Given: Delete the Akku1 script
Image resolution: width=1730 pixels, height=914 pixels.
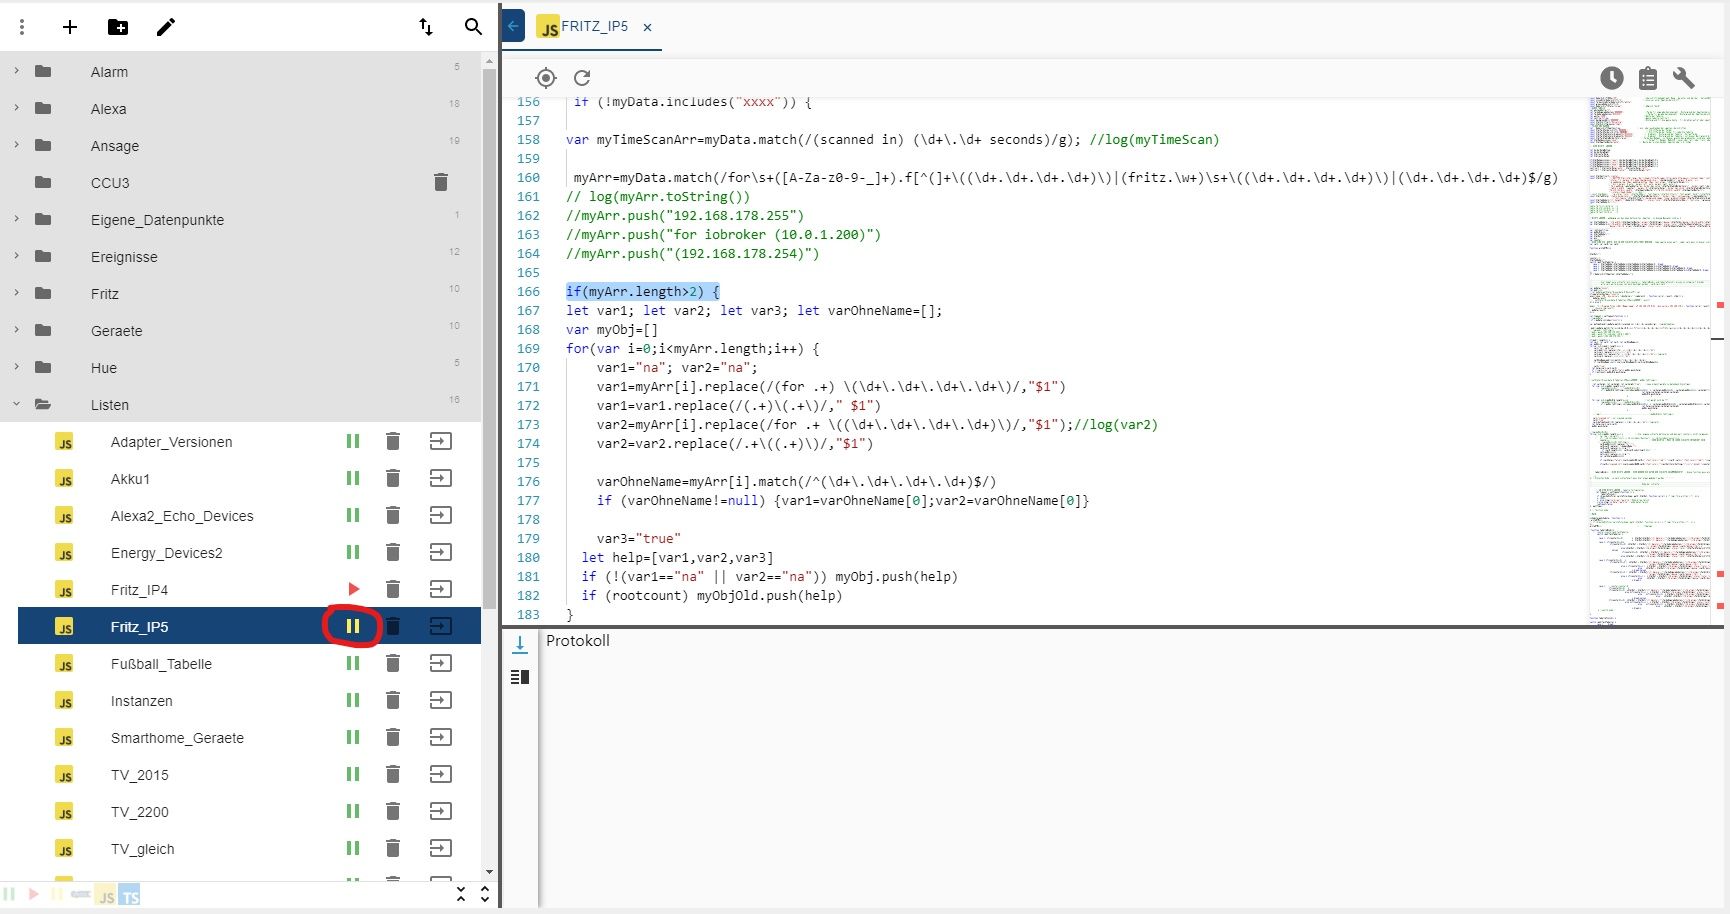Looking at the screenshot, I should pos(393,478).
